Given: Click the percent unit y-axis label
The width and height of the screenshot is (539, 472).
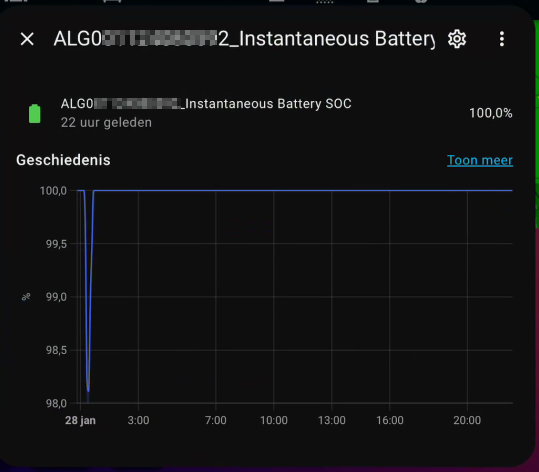Looking at the screenshot, I should tap(26, 297).
